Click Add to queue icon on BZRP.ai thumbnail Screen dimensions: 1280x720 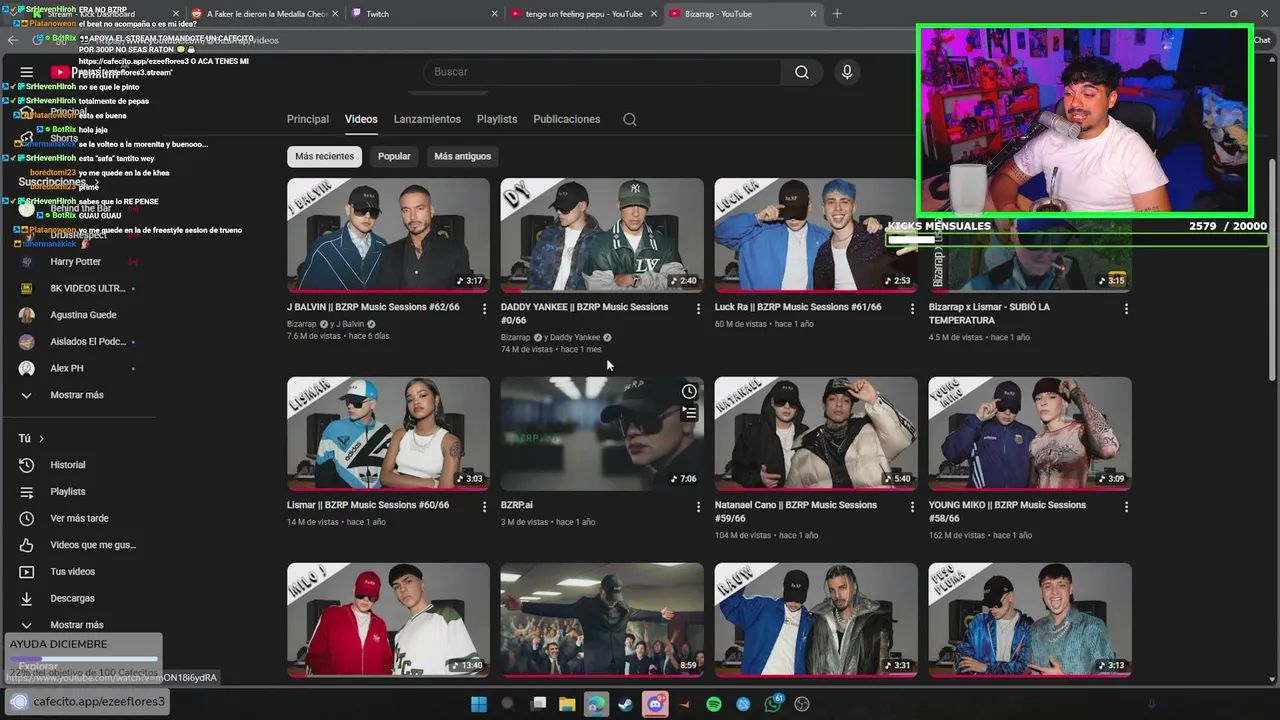pos(689,413)
